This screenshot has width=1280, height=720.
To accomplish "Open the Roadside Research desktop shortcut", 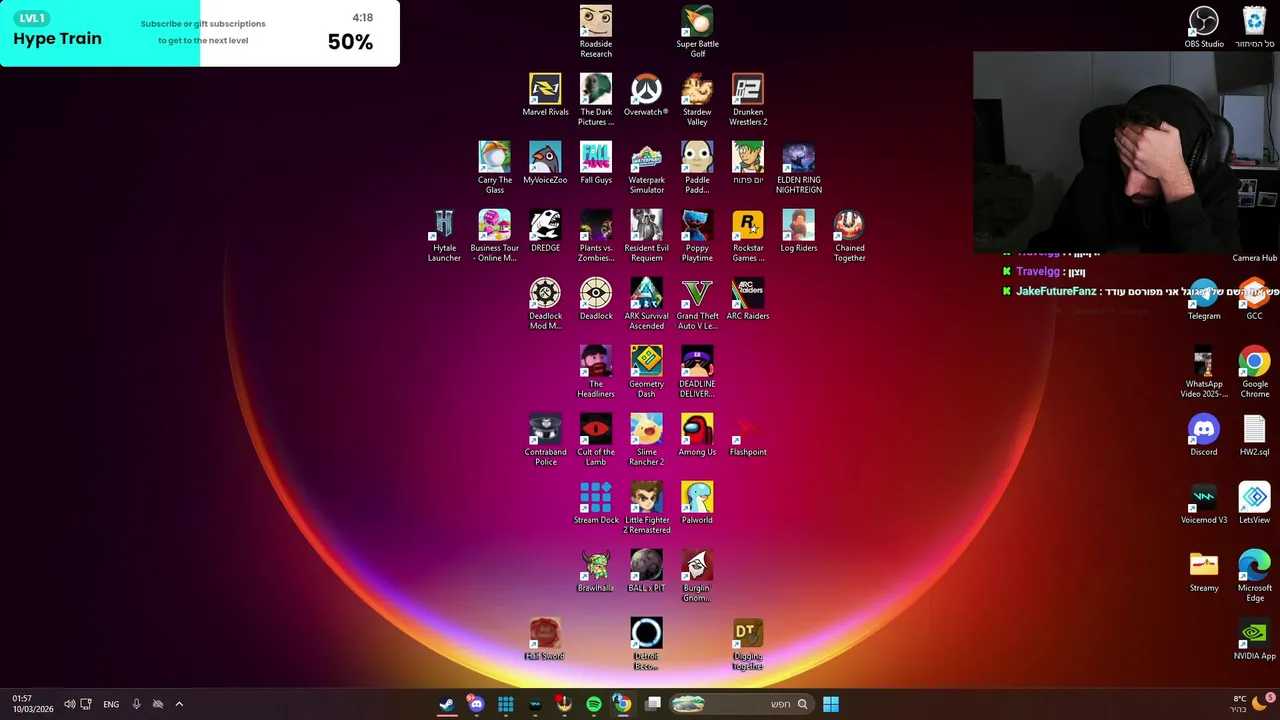I will point(596,31).
